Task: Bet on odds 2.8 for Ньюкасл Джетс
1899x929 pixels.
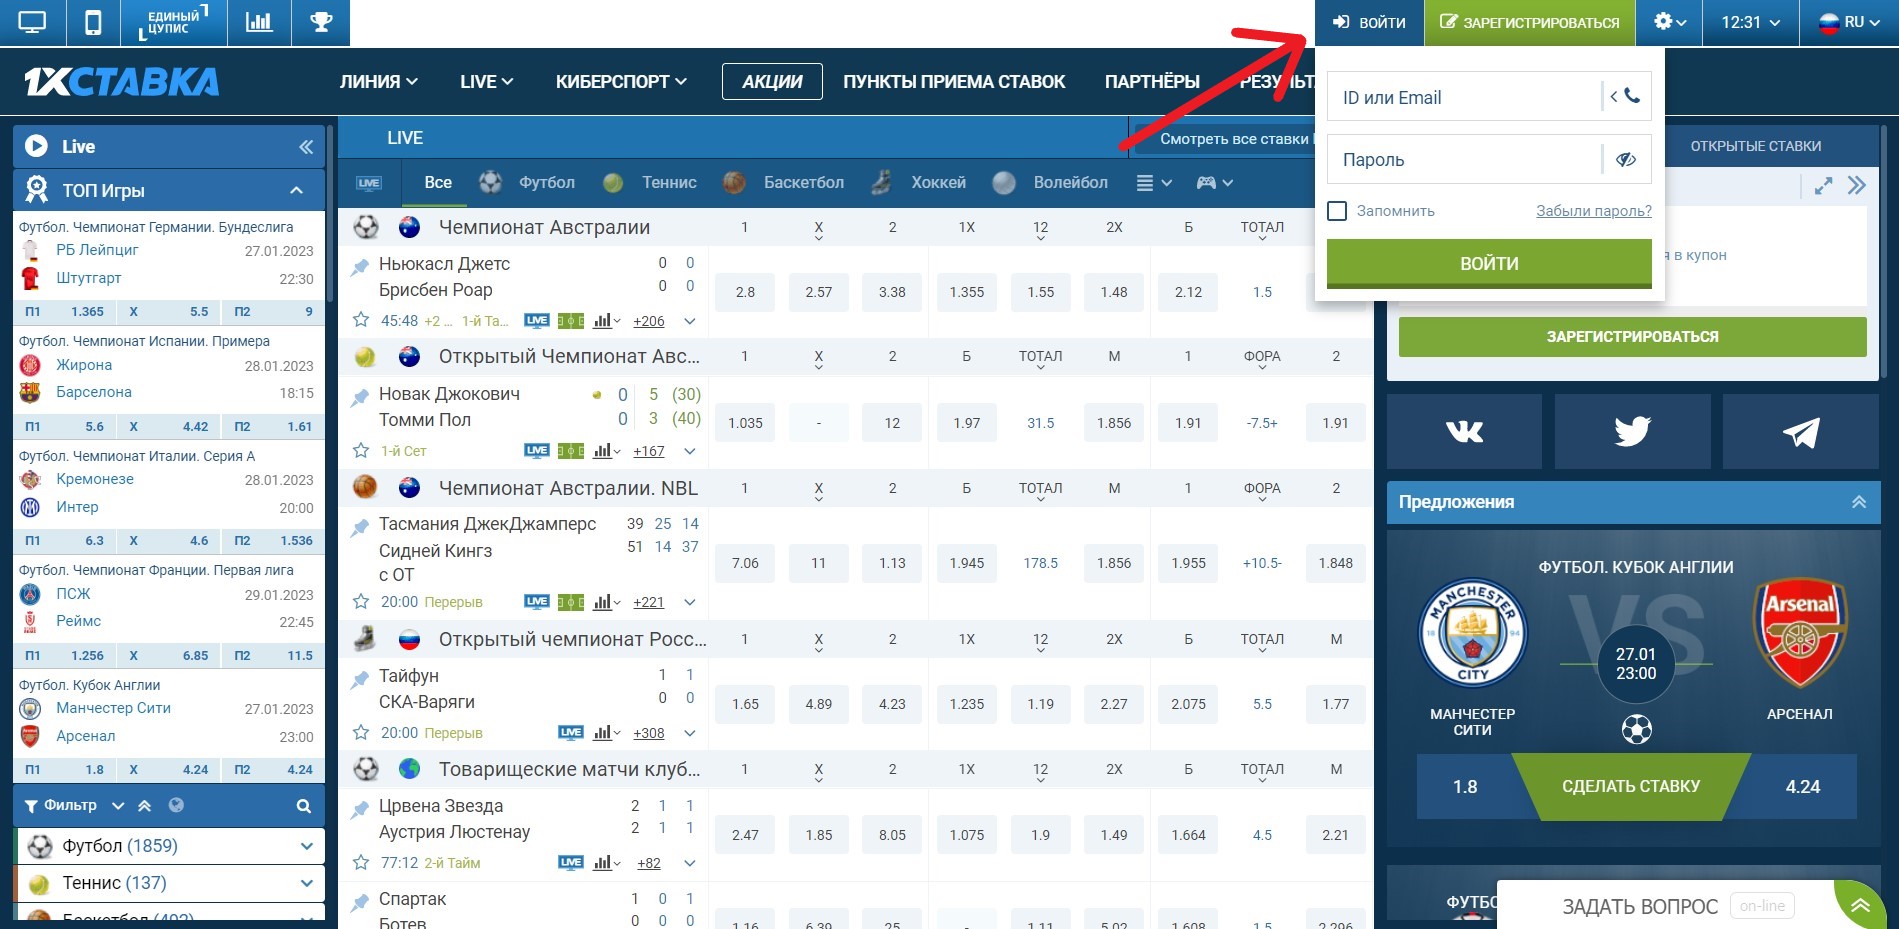Action: [745, 292]
